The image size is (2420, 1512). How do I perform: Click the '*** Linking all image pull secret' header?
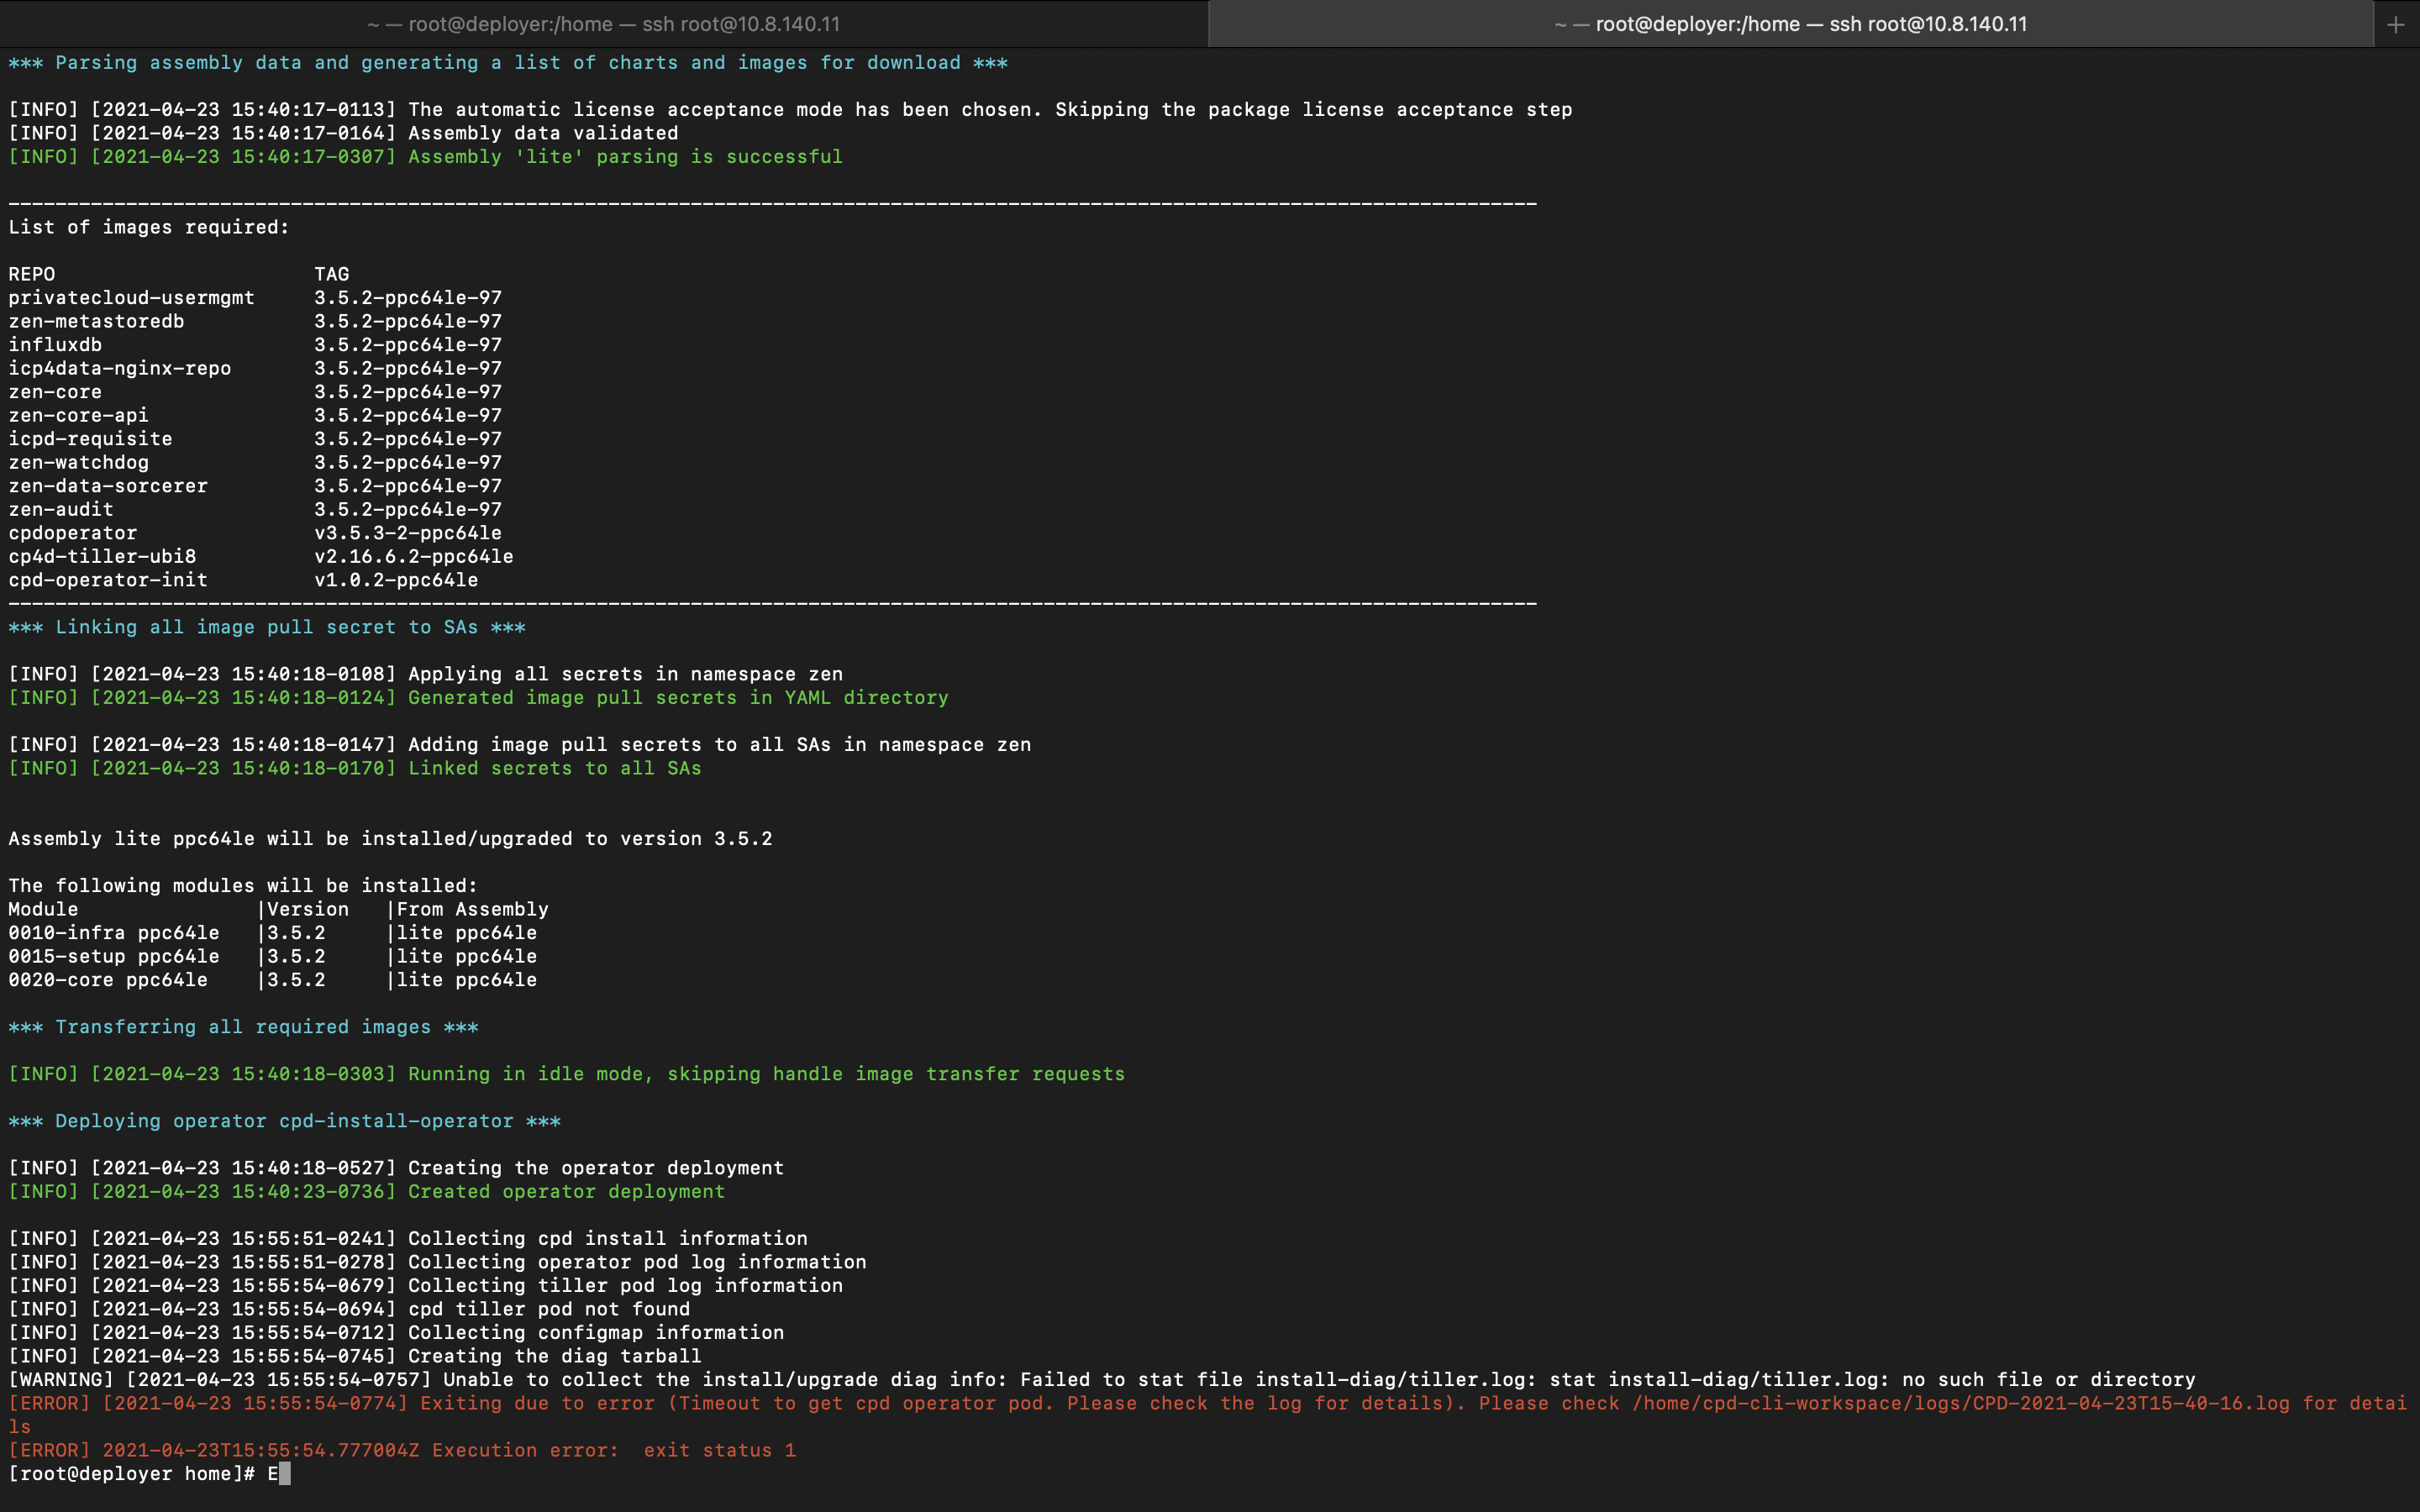tap(267, 627)
